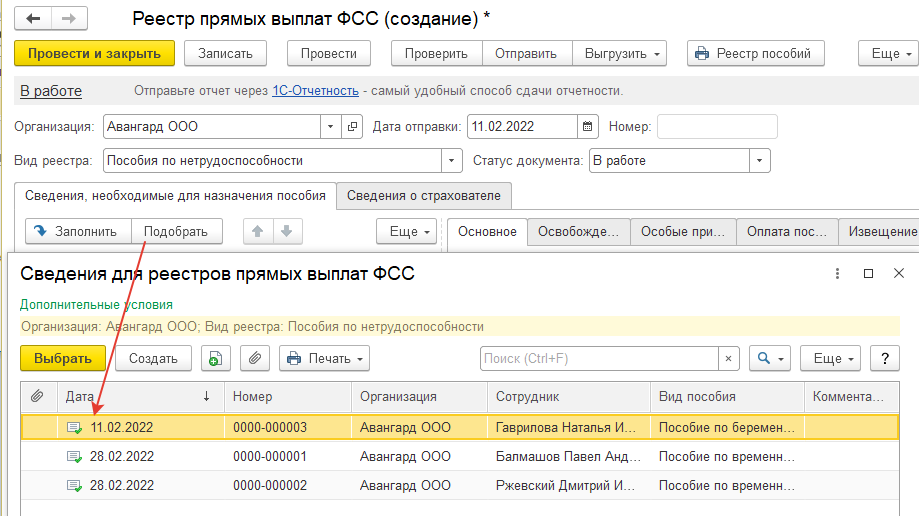Clear the search field with X
Screen dimensions: 919x516
[729, 358]
